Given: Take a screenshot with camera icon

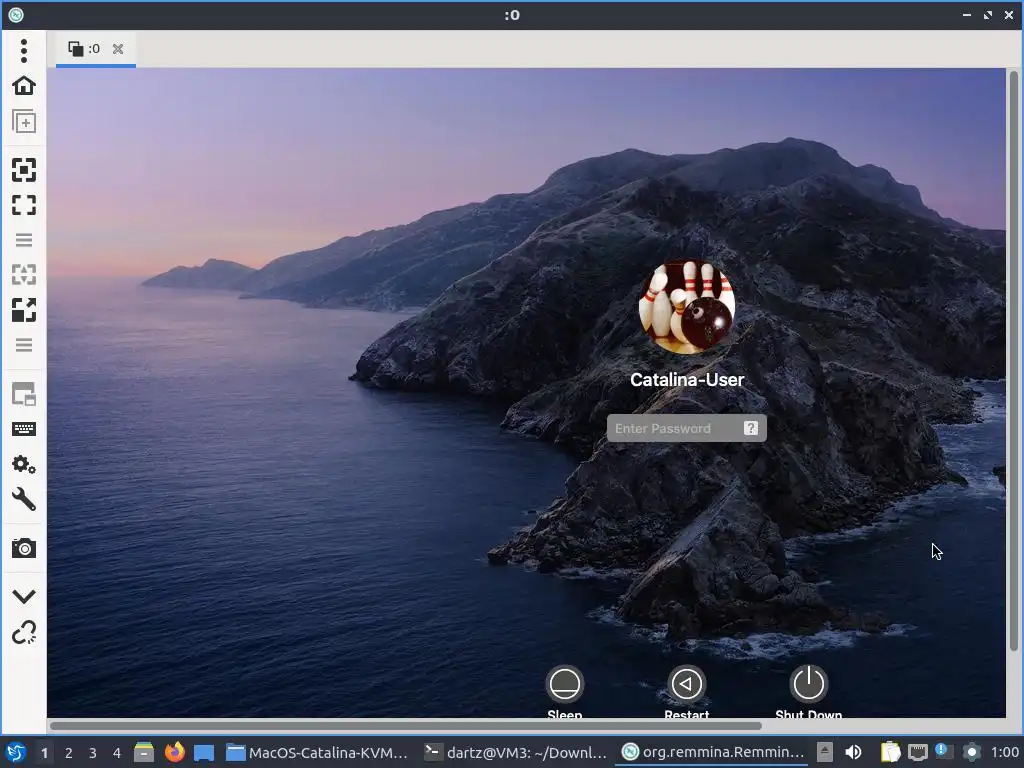Looking at the screenshot, I should (x=24, y=549).
